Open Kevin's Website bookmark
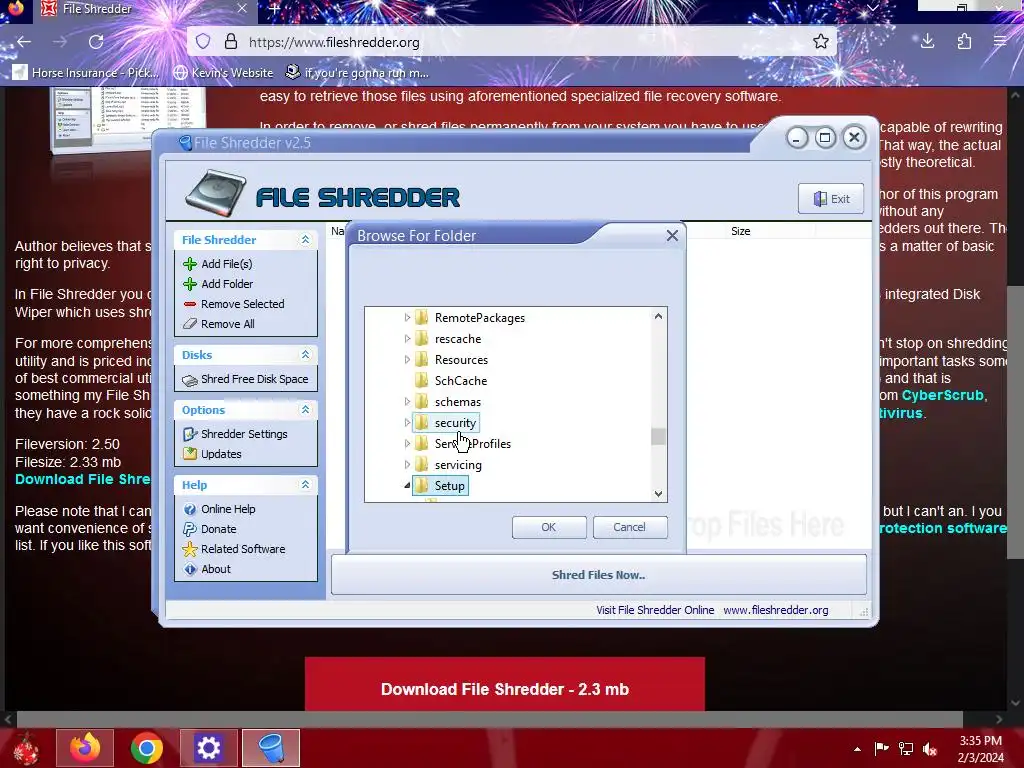Screen dimensions: 1024x768 pos(223,72)
